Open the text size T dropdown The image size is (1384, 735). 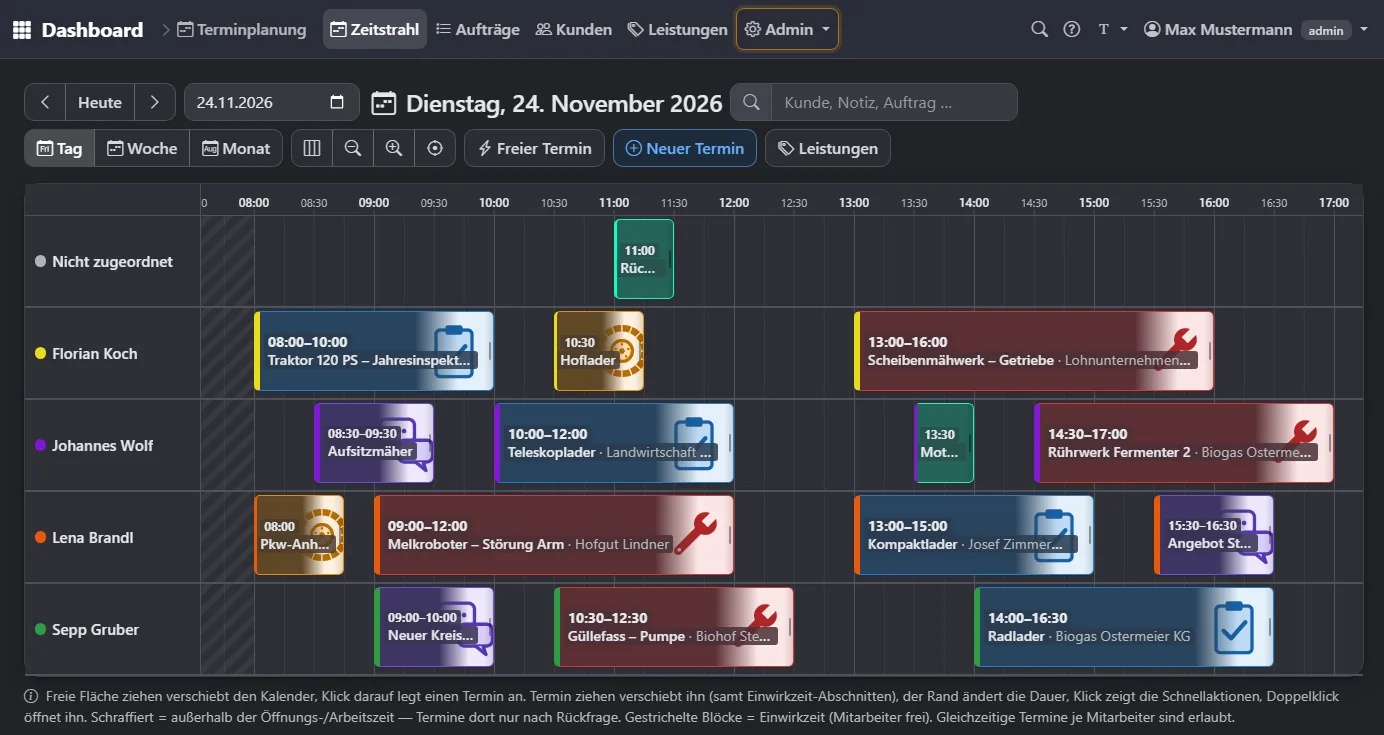tap(1113, 30)
